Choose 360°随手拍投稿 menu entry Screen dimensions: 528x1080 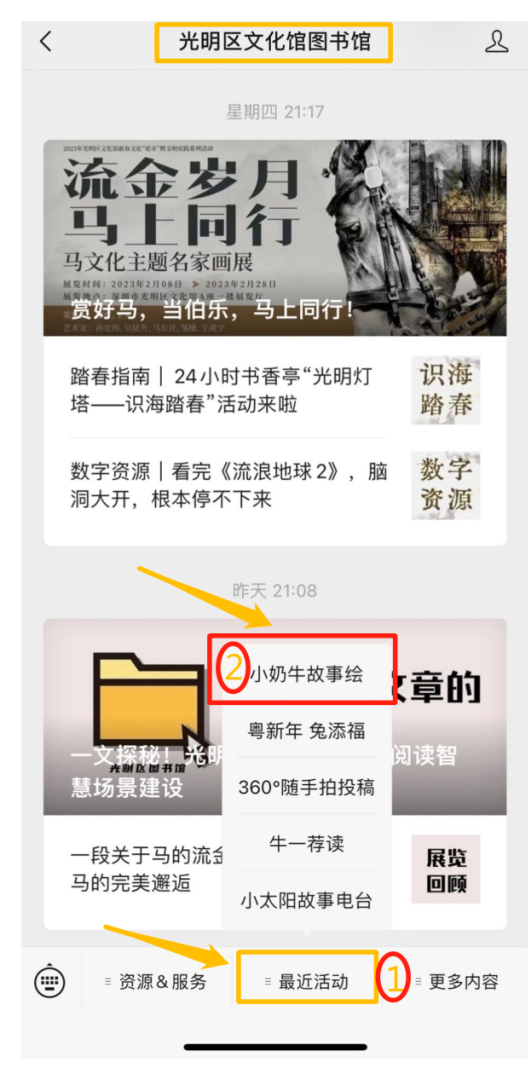[x=307, y=787]
